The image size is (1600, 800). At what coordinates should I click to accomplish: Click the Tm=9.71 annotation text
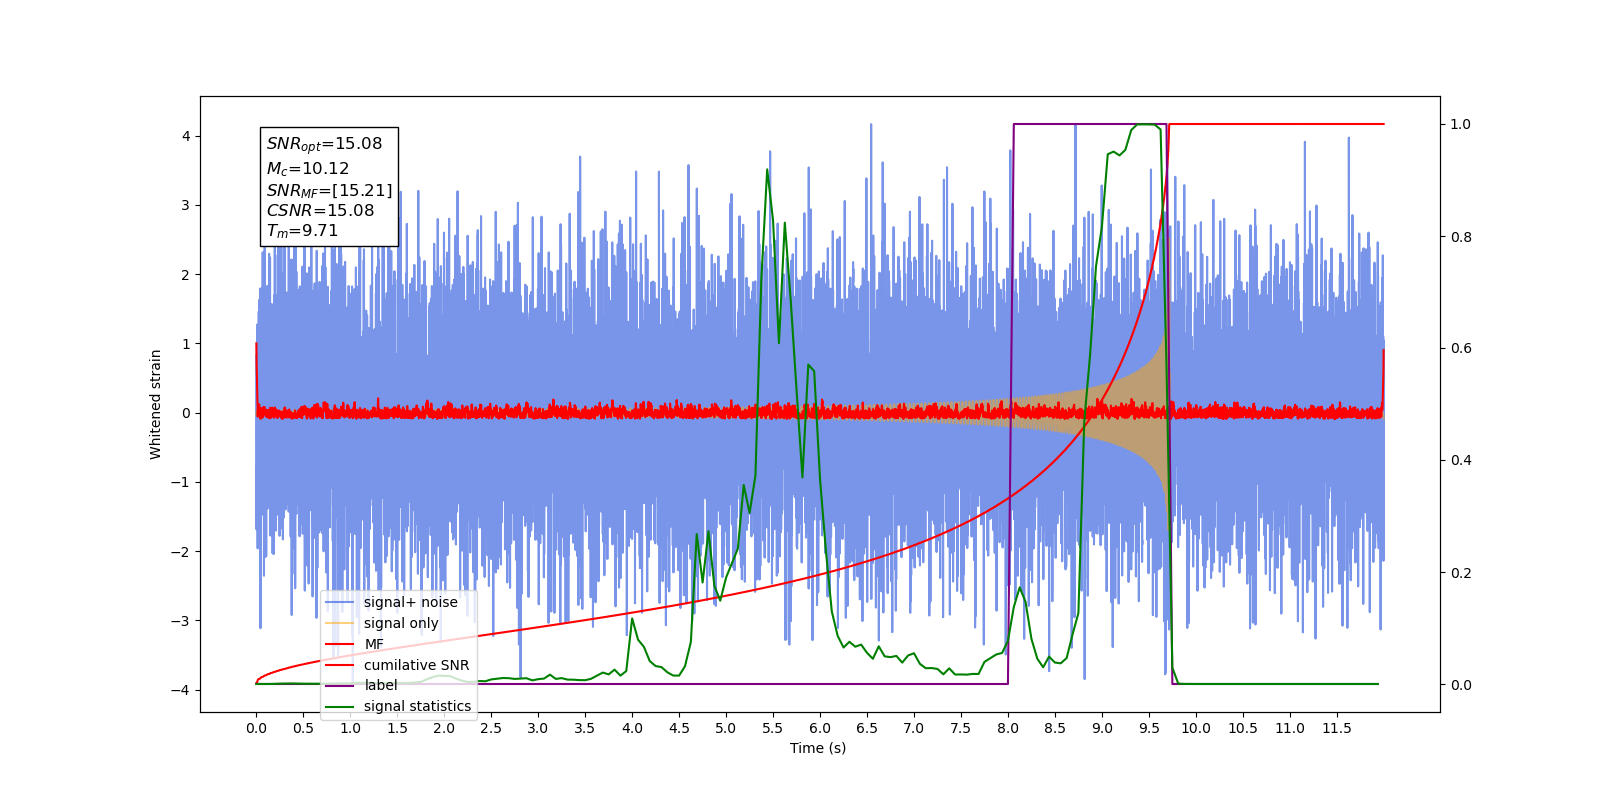click(x=302, y=231)
